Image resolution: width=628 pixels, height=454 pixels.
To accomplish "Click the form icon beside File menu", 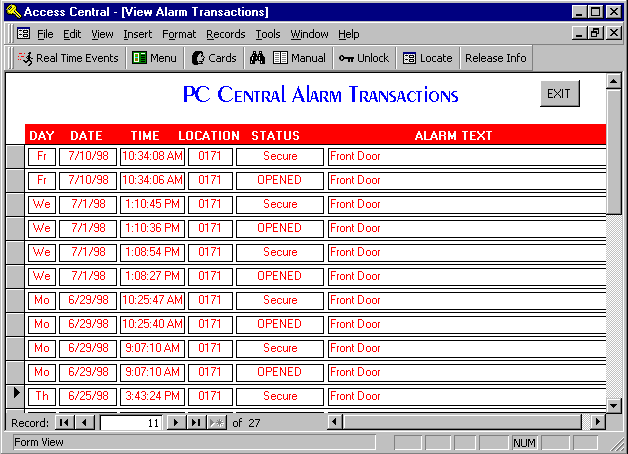I will pos(23,34).
